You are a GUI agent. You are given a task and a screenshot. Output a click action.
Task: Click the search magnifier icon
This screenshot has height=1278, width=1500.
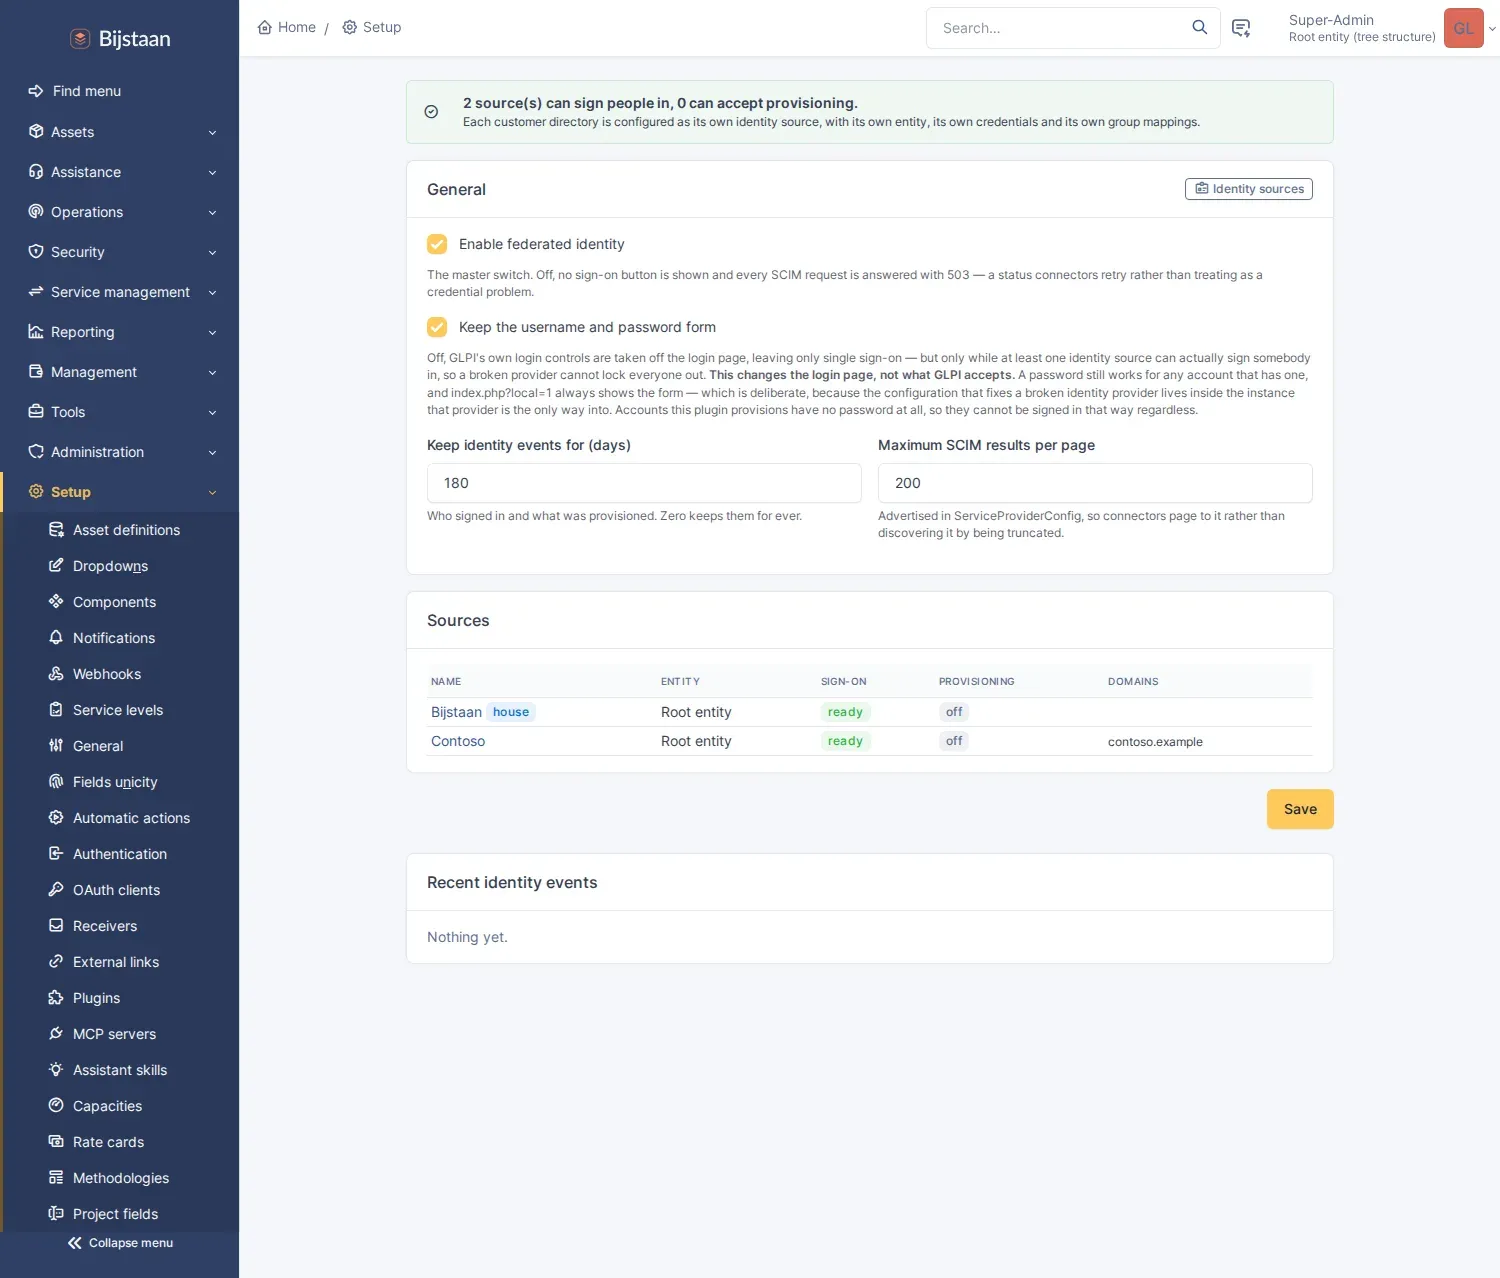pyautogui.click(x=1199, y=28)
